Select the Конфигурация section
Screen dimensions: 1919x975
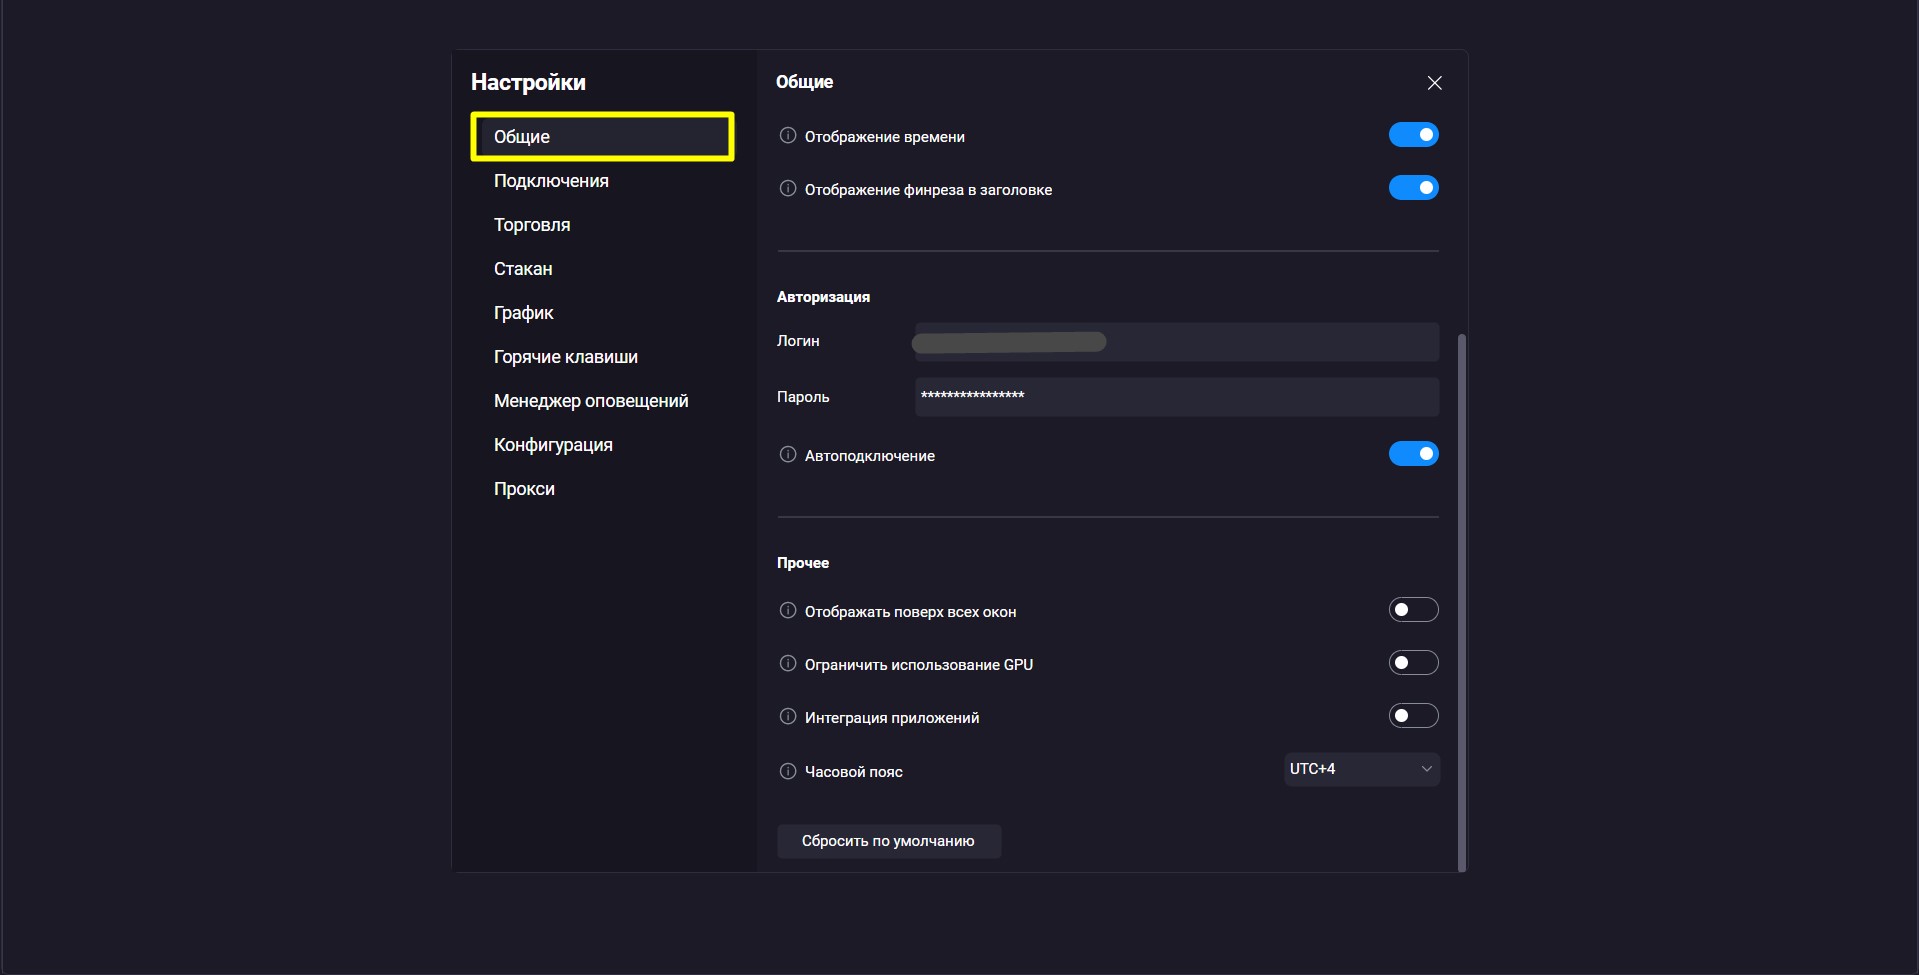tap(553, 445)
